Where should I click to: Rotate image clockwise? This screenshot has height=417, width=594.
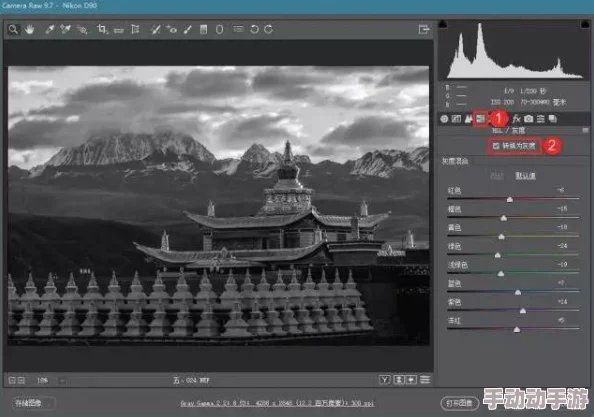pyautogui.click(x=269, y=29)
